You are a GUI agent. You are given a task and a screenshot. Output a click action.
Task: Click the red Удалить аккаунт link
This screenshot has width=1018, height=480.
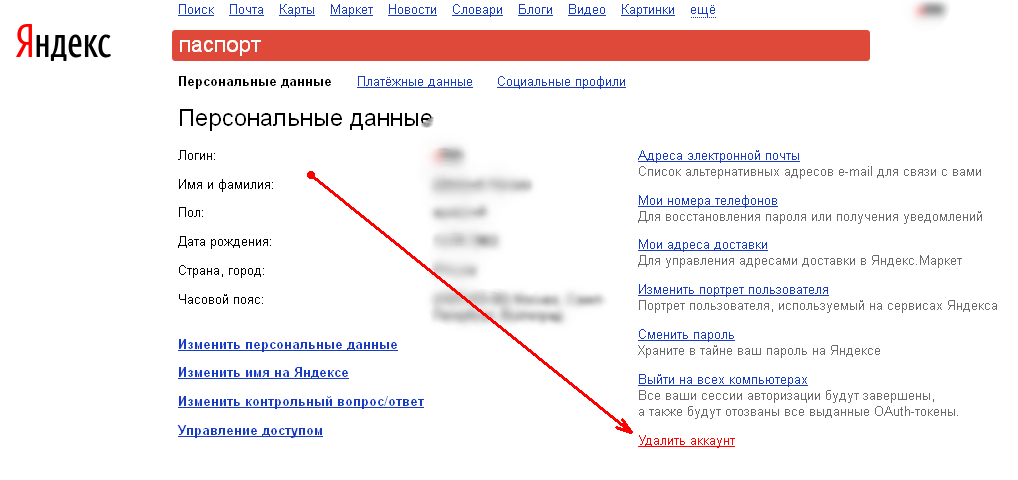coord(686,441)
